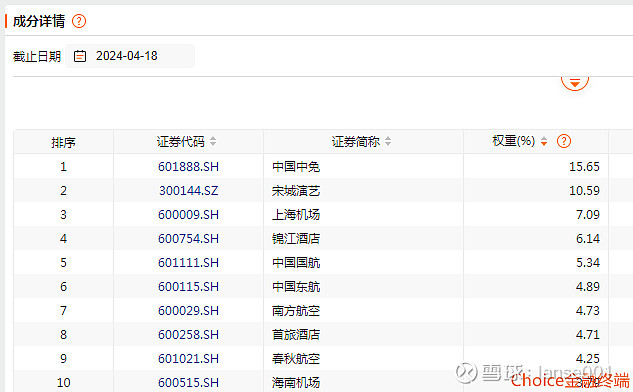
Task: Open stock code 600754.SH
Action: point(188,239)
